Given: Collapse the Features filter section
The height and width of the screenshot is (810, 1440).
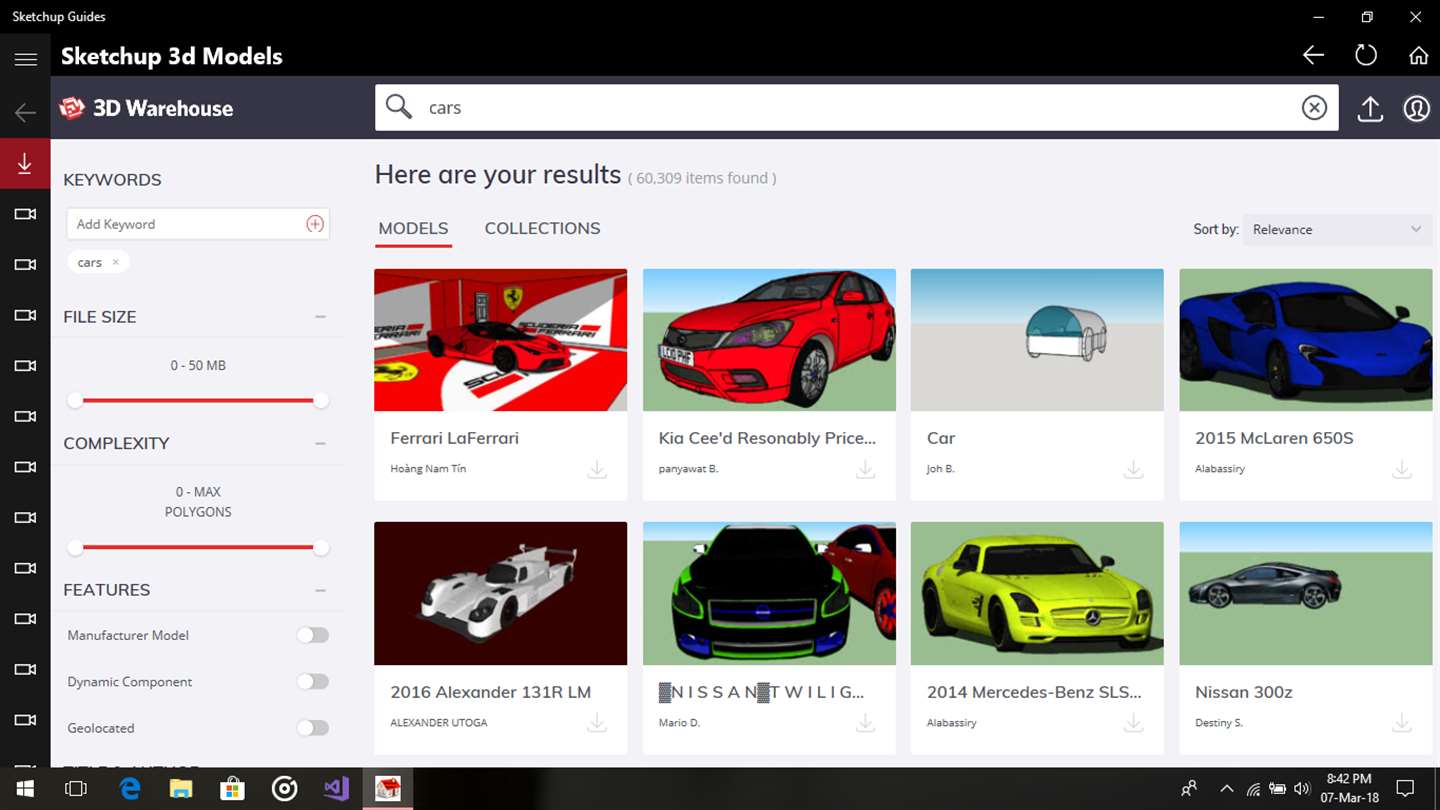Looking at the screenshot, I should pyautogui.click(x=320, y=590).
